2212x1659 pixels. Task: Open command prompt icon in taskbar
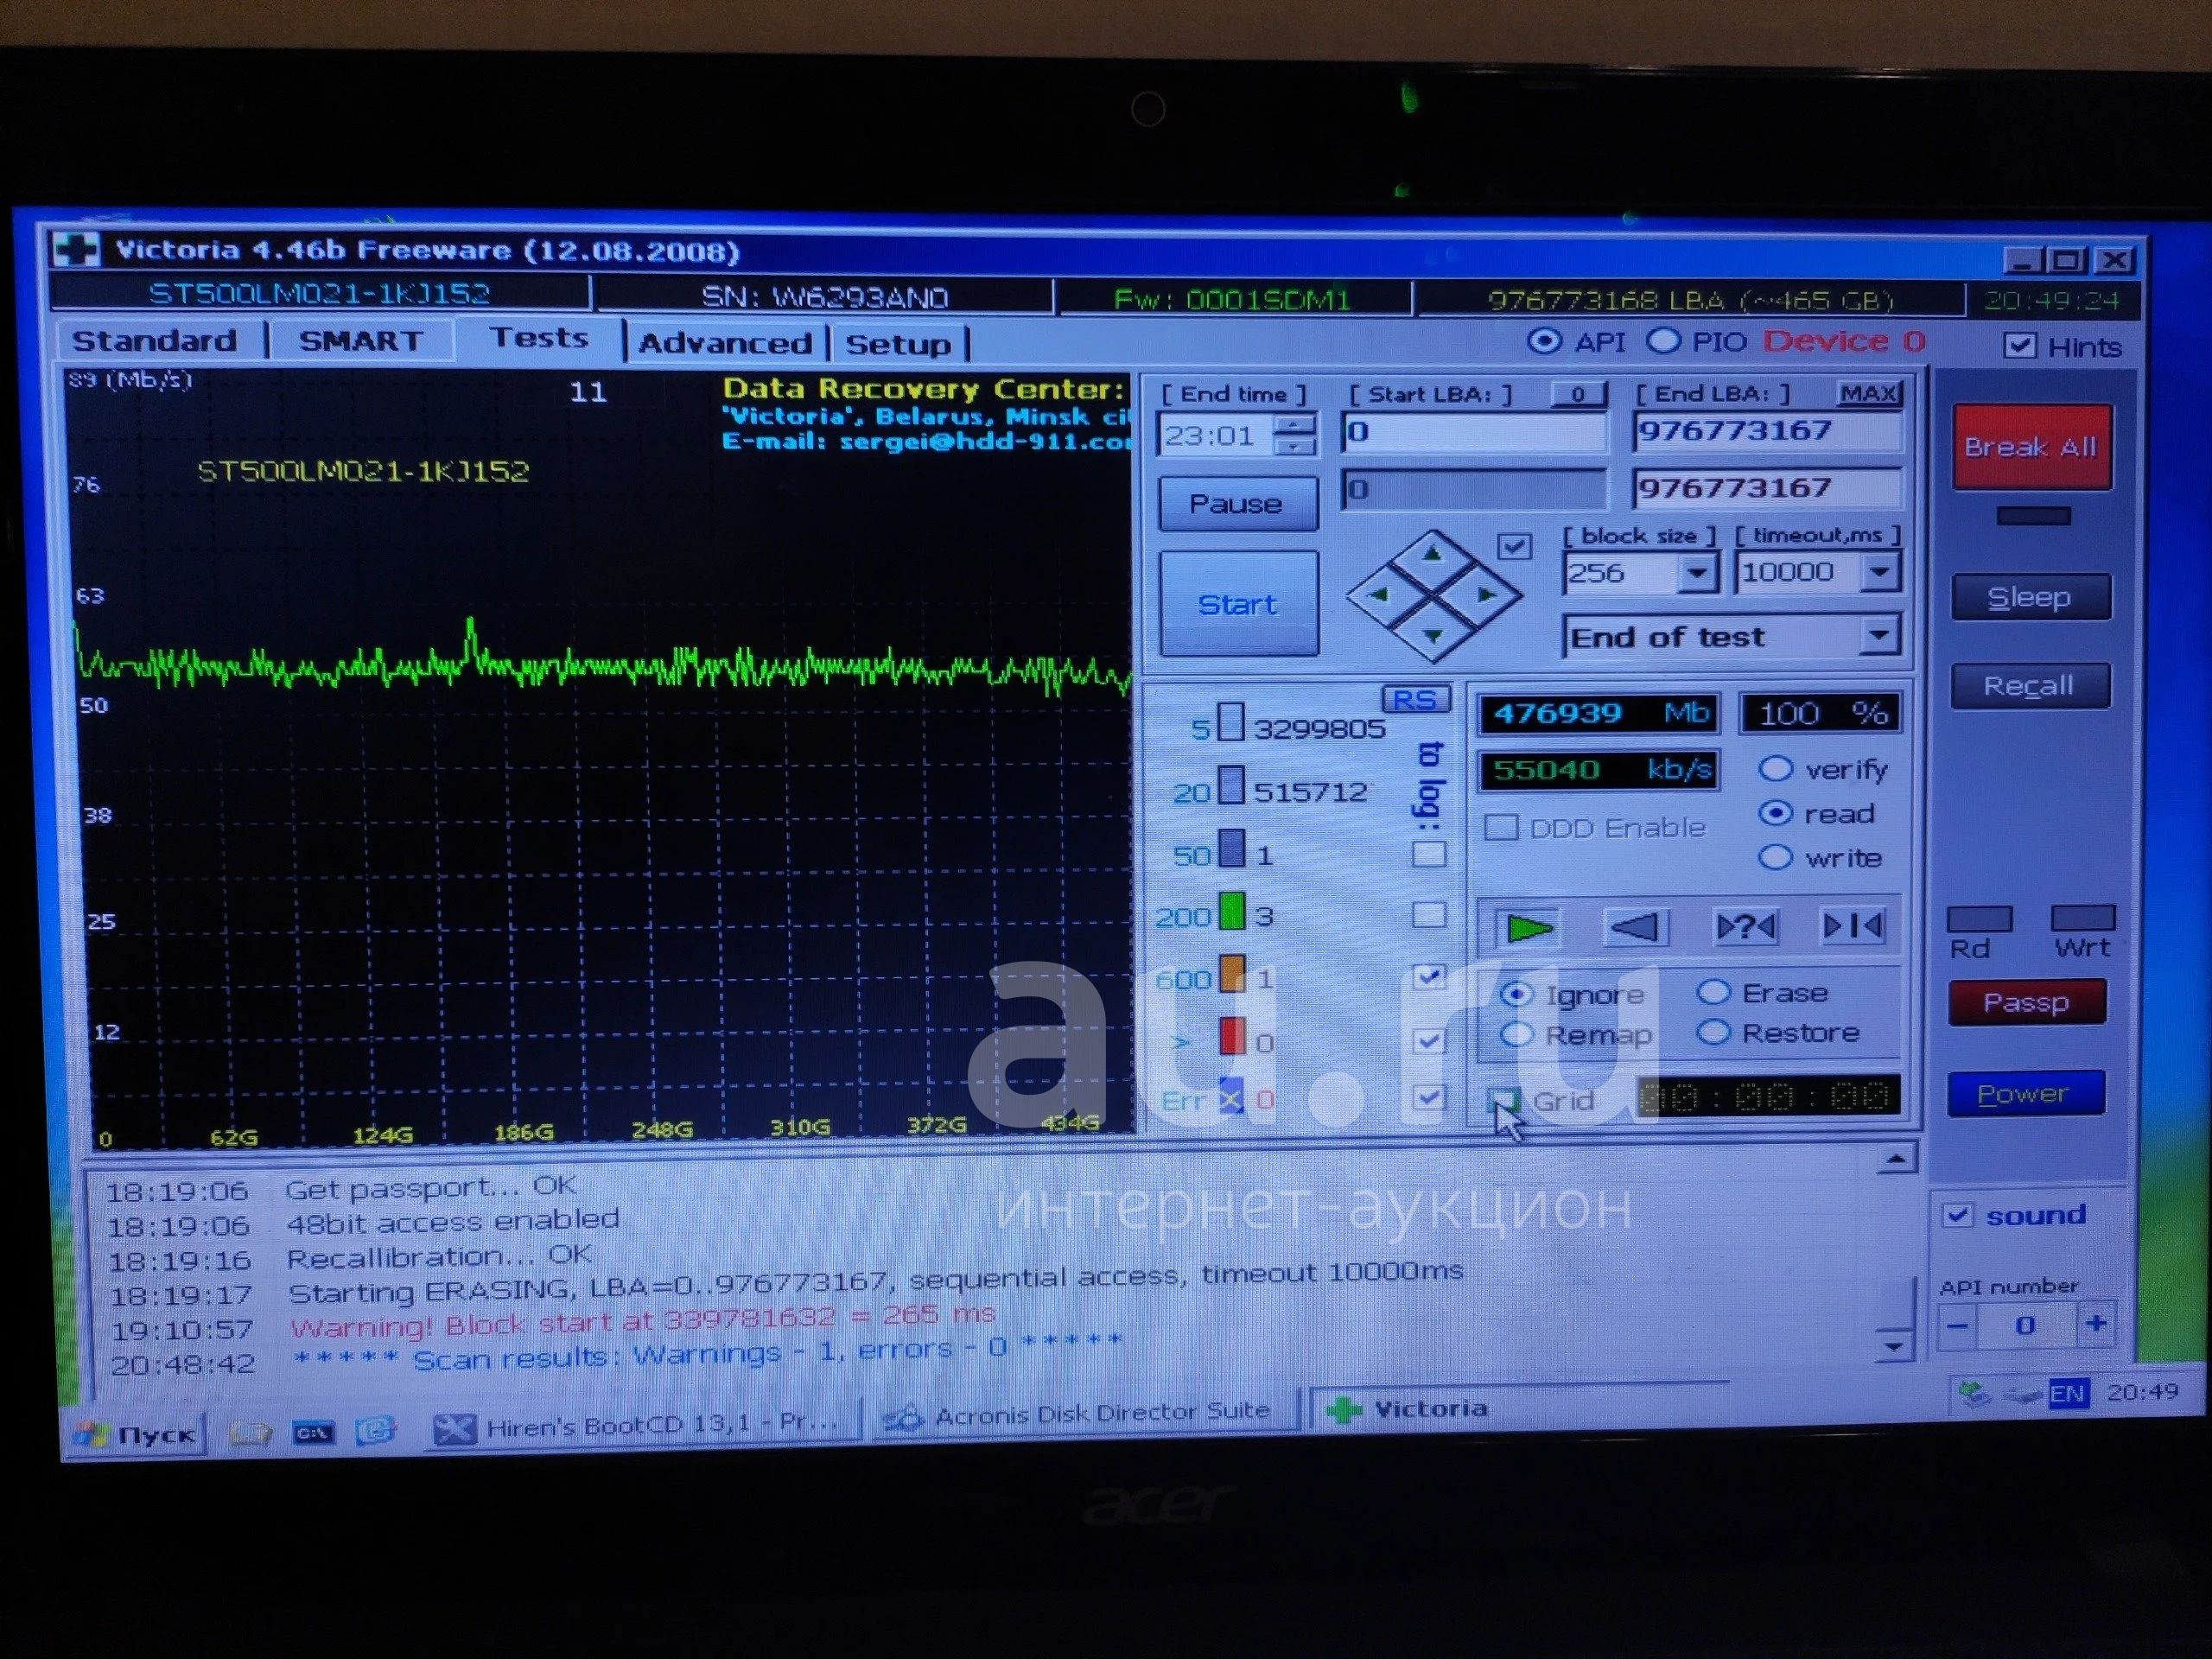point(313,1433)
